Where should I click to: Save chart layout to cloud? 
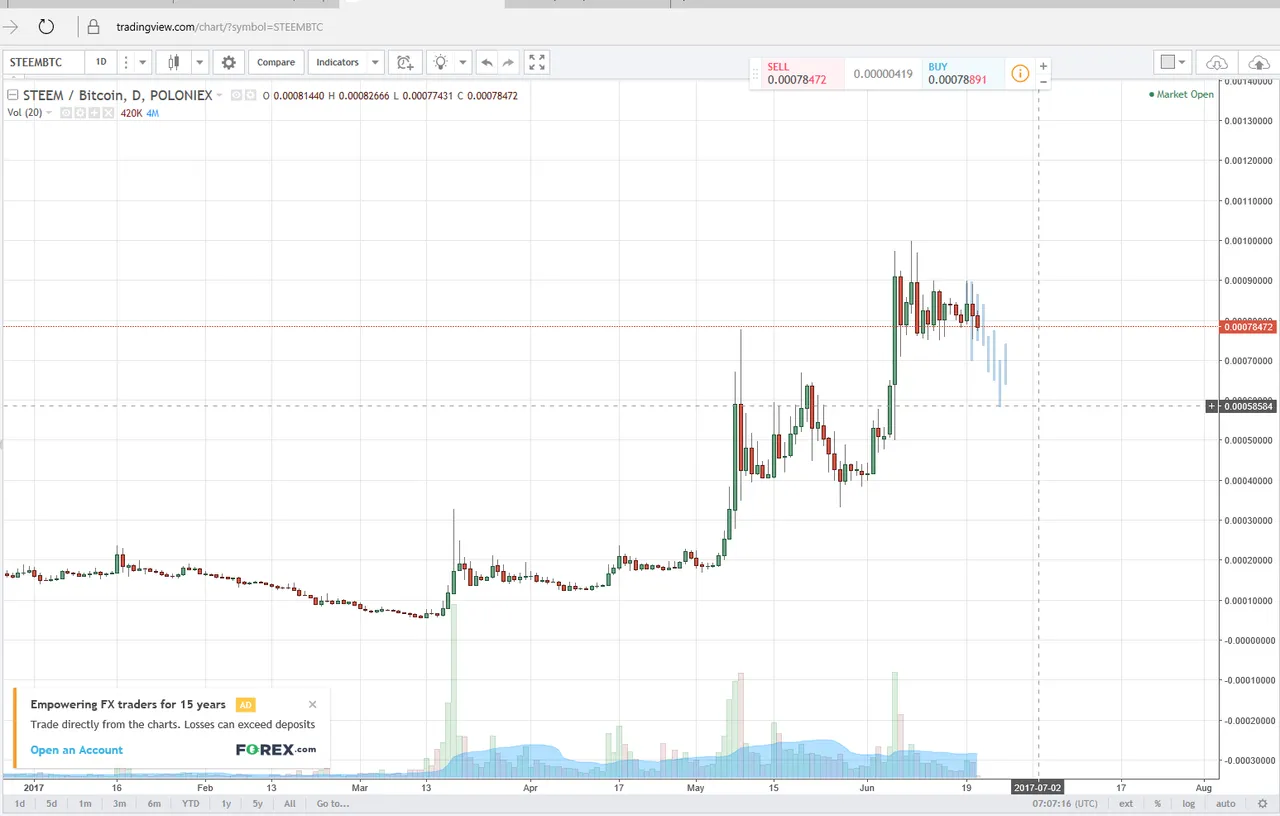pyautogui.click(x=1258, y=62)
